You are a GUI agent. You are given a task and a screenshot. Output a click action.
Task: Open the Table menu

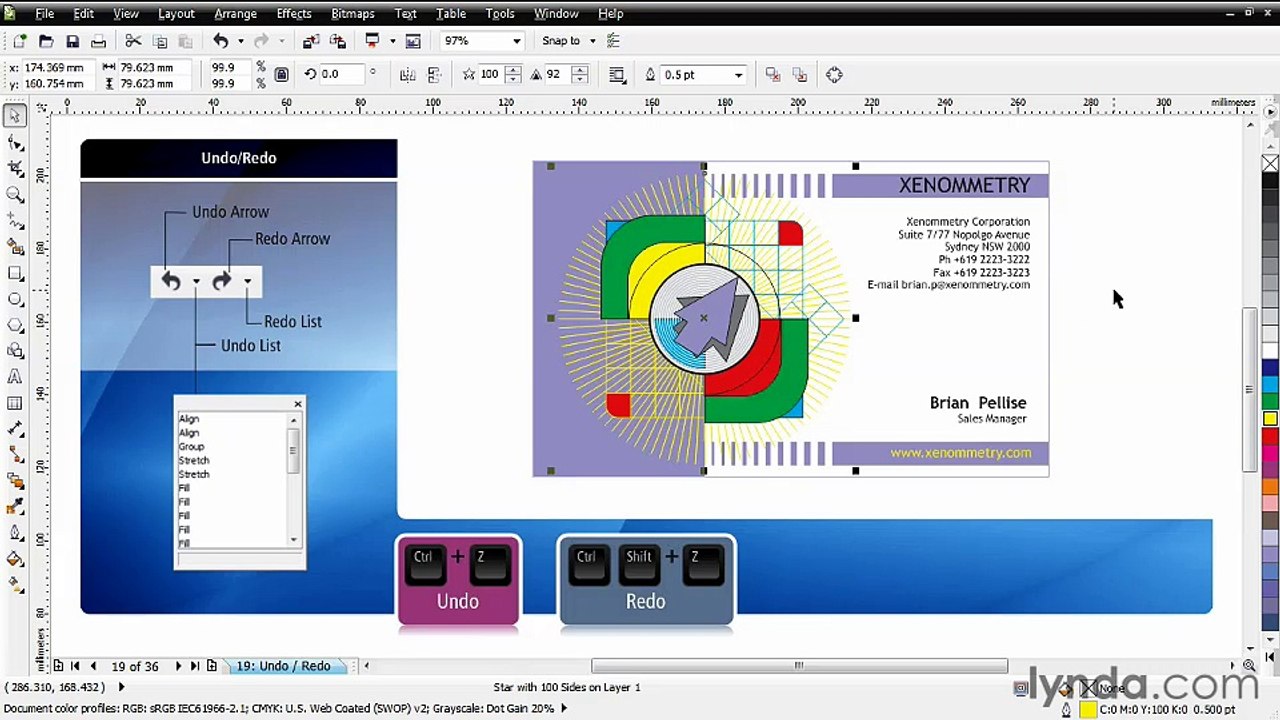pos(451,14)
